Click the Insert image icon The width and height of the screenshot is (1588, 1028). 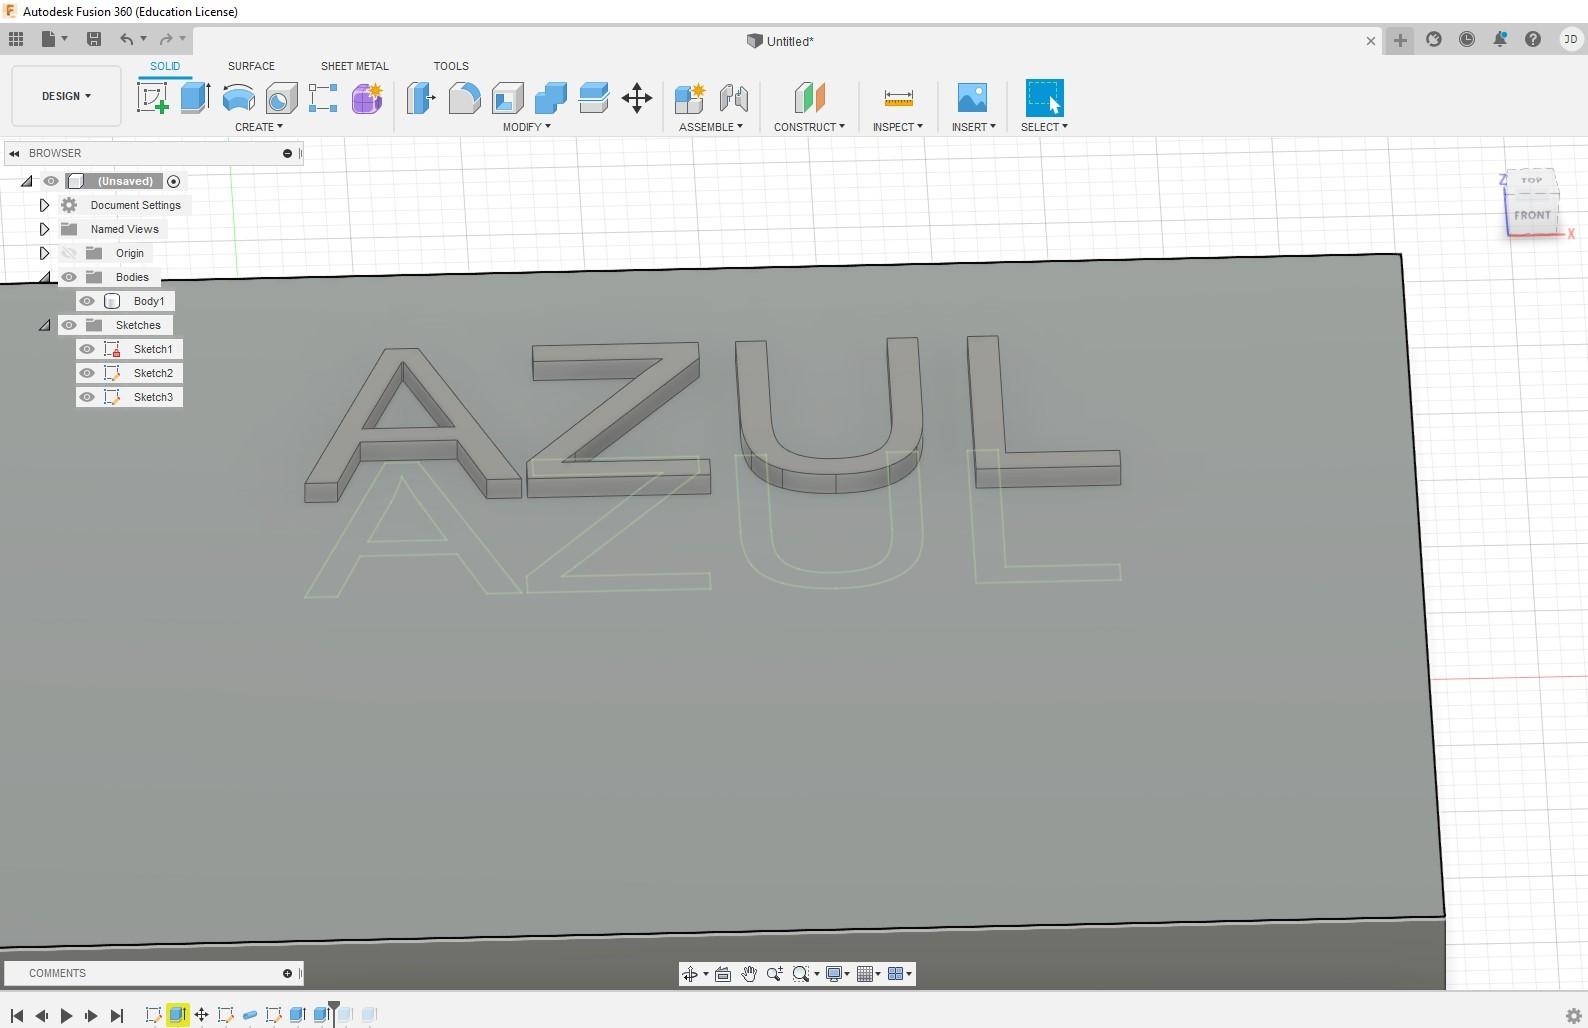pos(972,98)
